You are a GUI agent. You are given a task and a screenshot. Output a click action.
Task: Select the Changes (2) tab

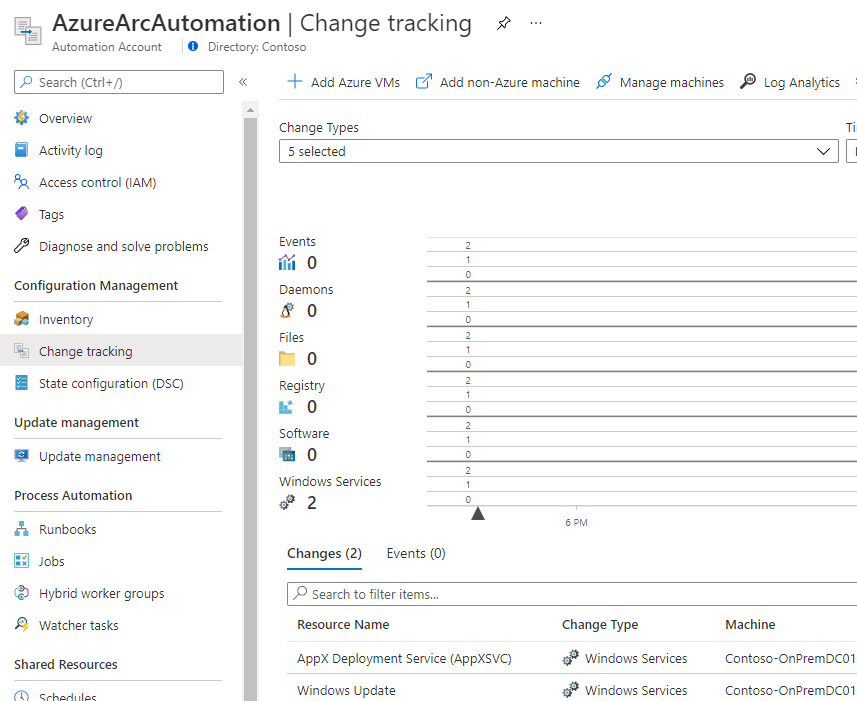pyautogui.click(x=324, y=553)
